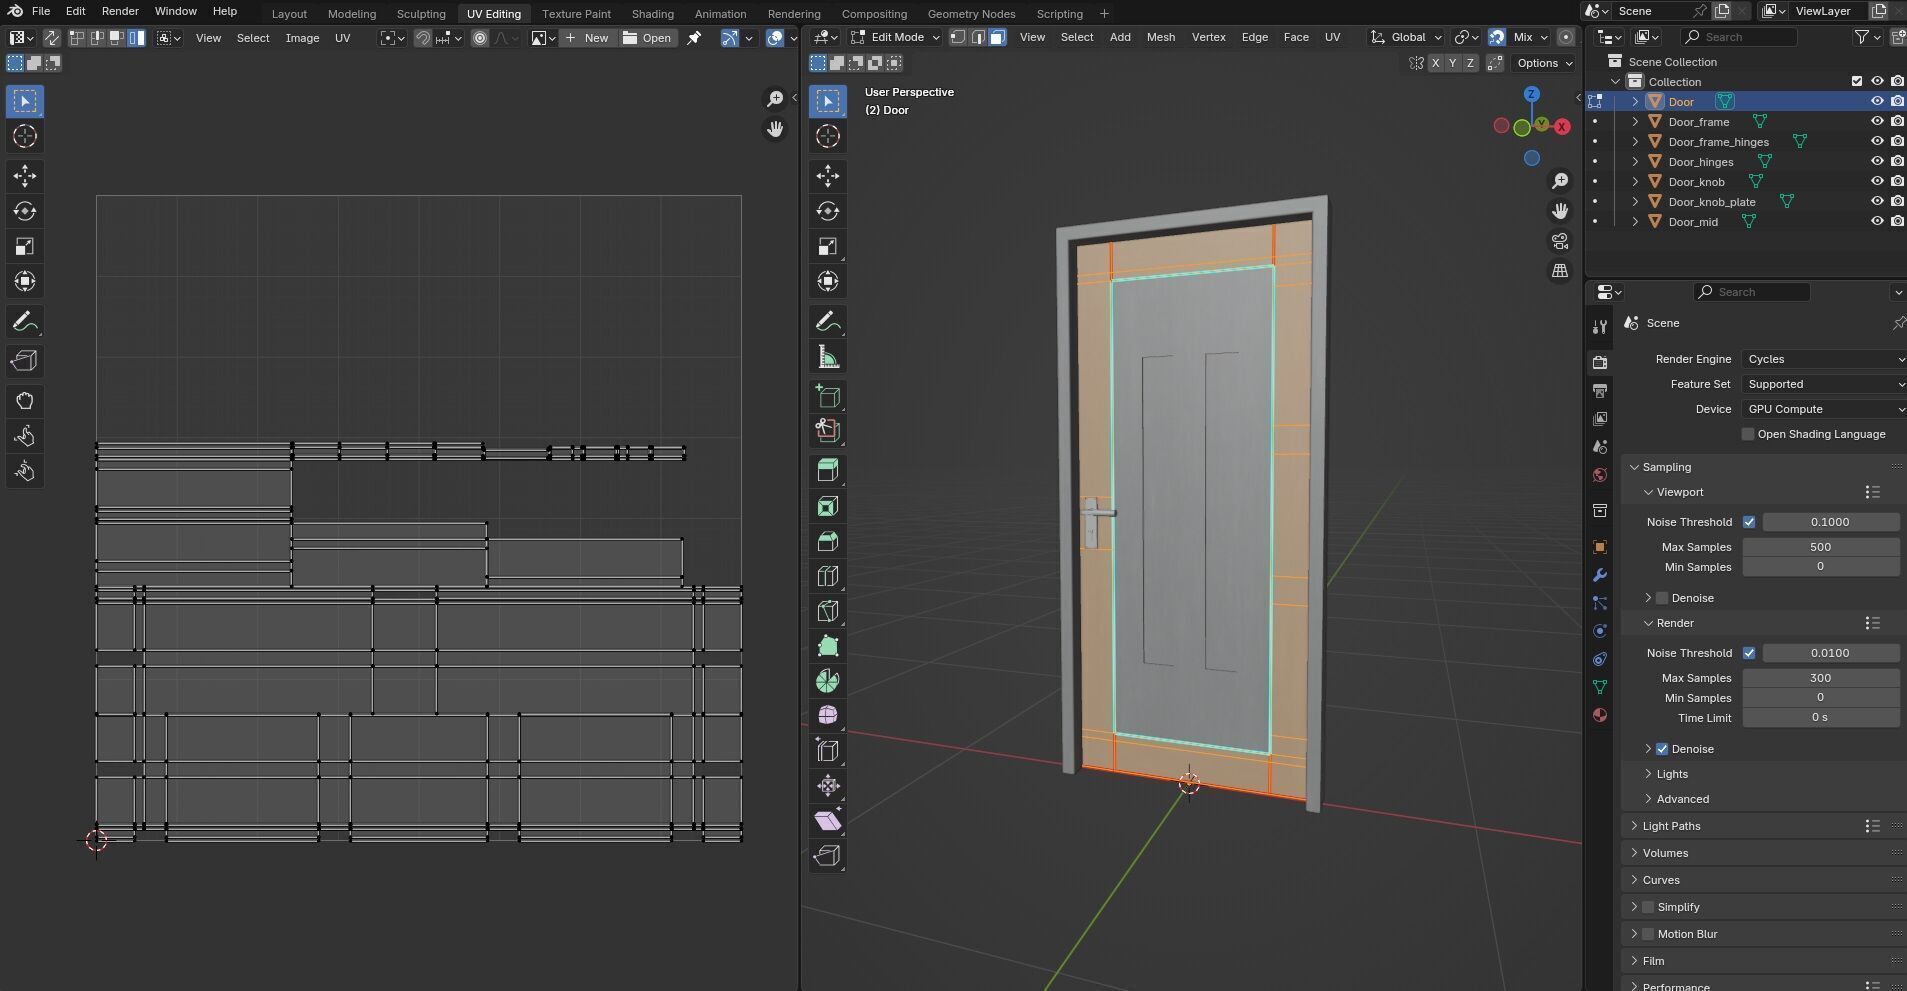Viewport: 1907px width, 991px height.
Task: Select the Cursor tool in UV editor
Action: [x=25, y=136]
